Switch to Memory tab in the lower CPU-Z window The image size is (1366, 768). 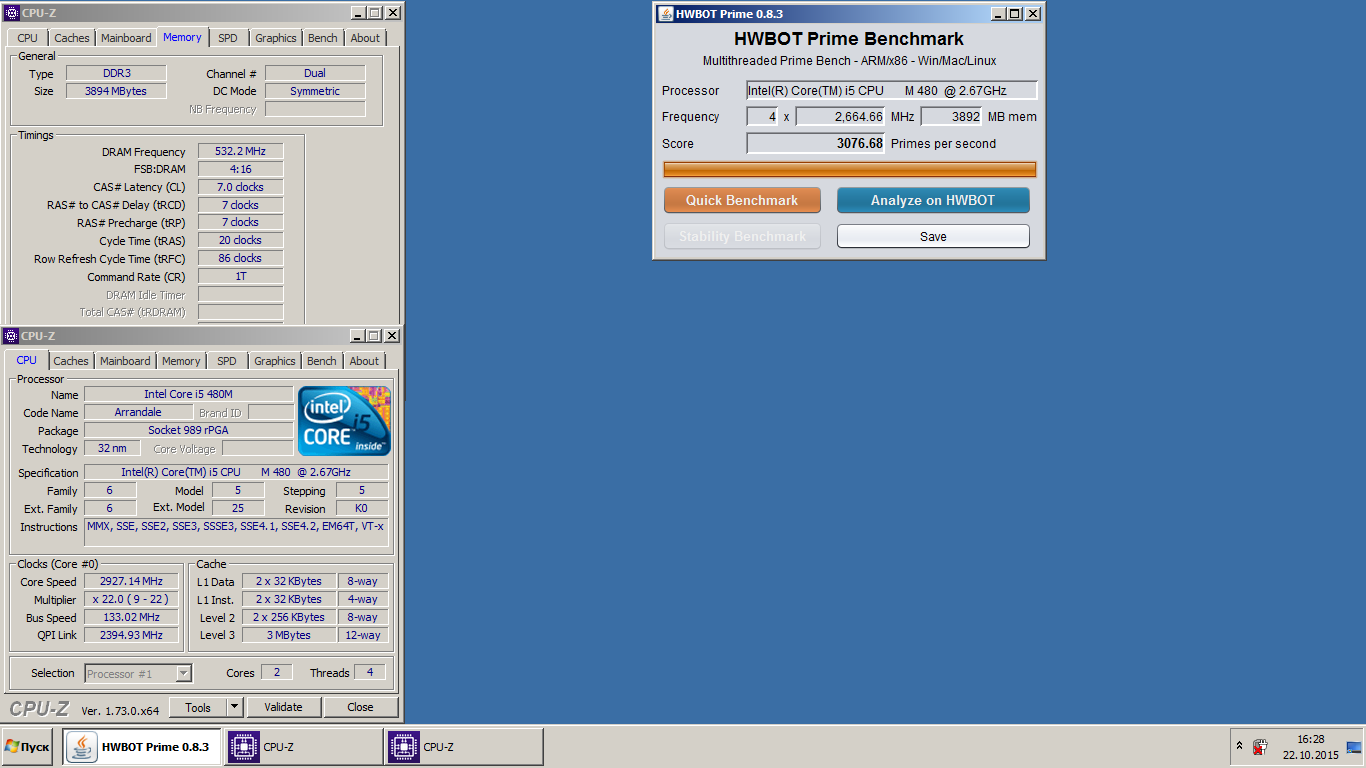coord(181,361)
